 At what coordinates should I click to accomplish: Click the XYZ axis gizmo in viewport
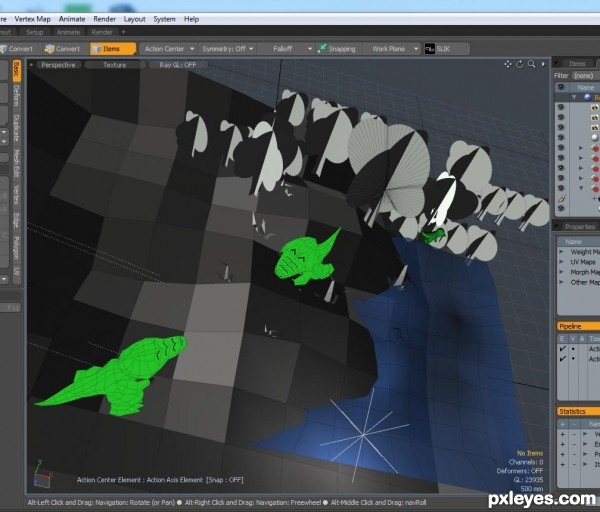[42, 475]
